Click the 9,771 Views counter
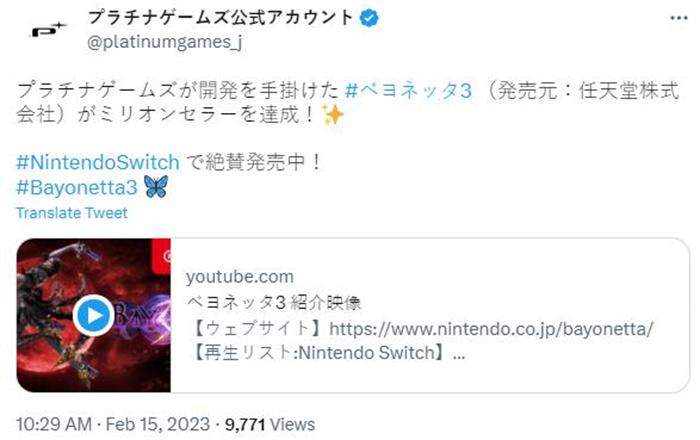 (270, 424)
